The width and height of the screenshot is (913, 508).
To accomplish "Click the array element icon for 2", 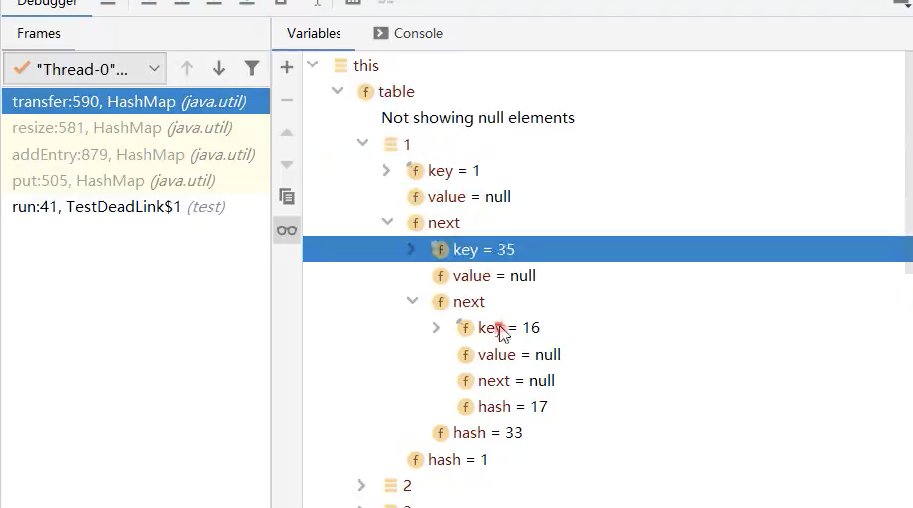I will pos(391,485).
